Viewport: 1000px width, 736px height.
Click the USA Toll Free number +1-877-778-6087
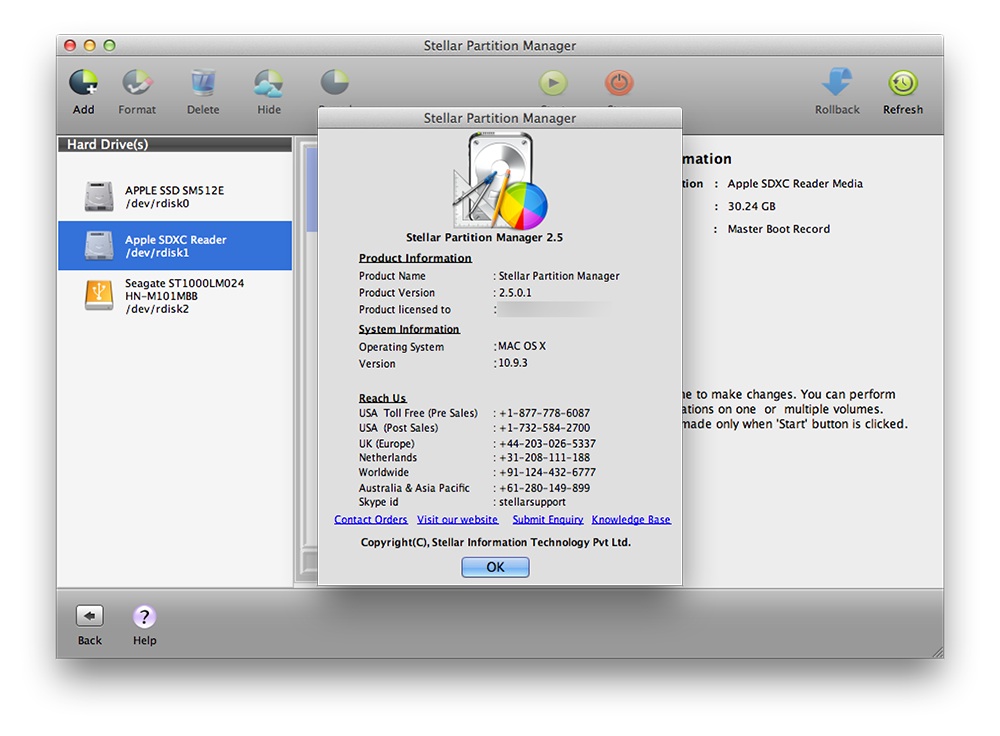(x=544, y=413)
